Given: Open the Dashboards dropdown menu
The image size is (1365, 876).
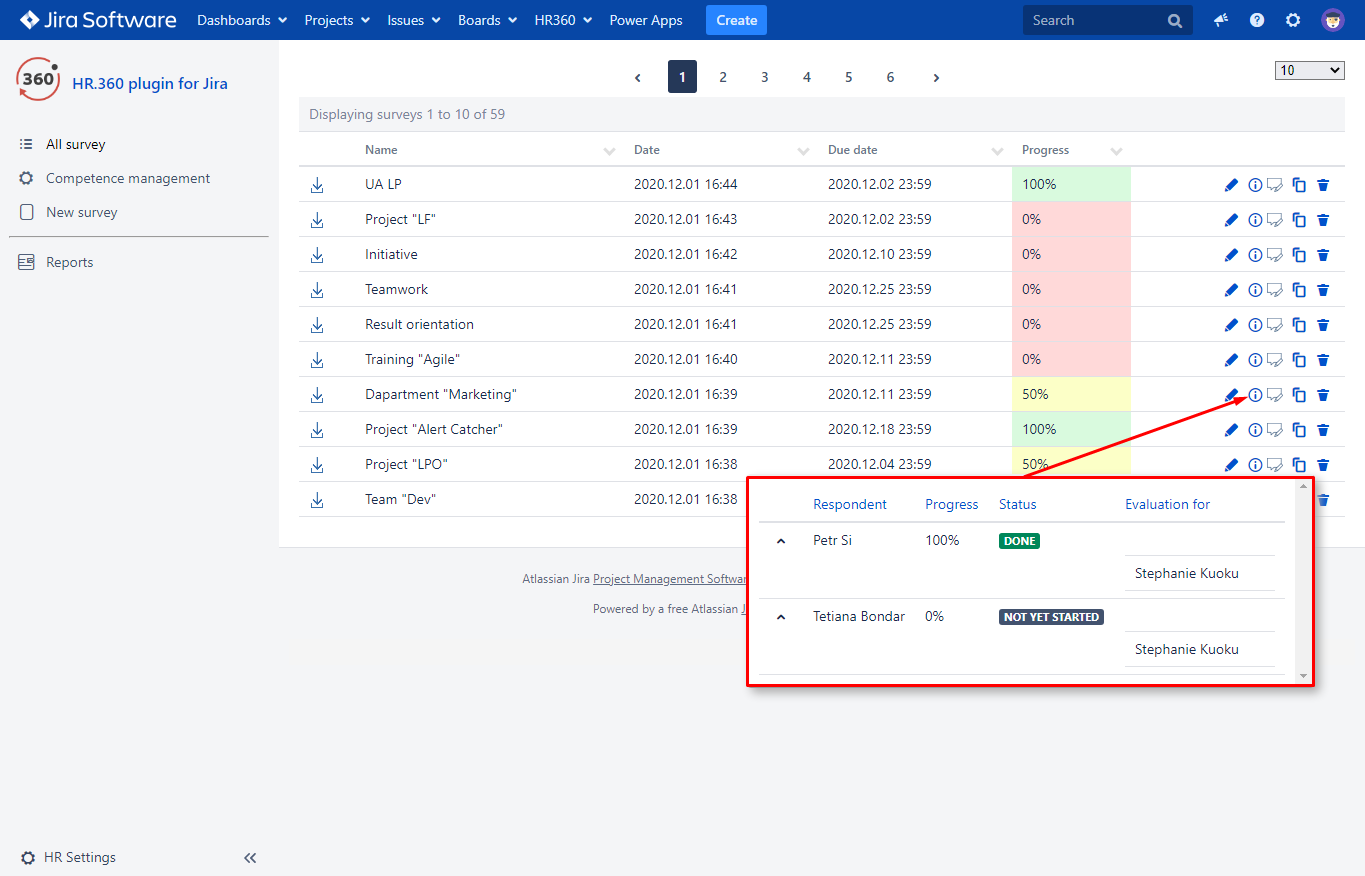Looking at the screenshot, I should pyautogui.click(x=242, y=20).
